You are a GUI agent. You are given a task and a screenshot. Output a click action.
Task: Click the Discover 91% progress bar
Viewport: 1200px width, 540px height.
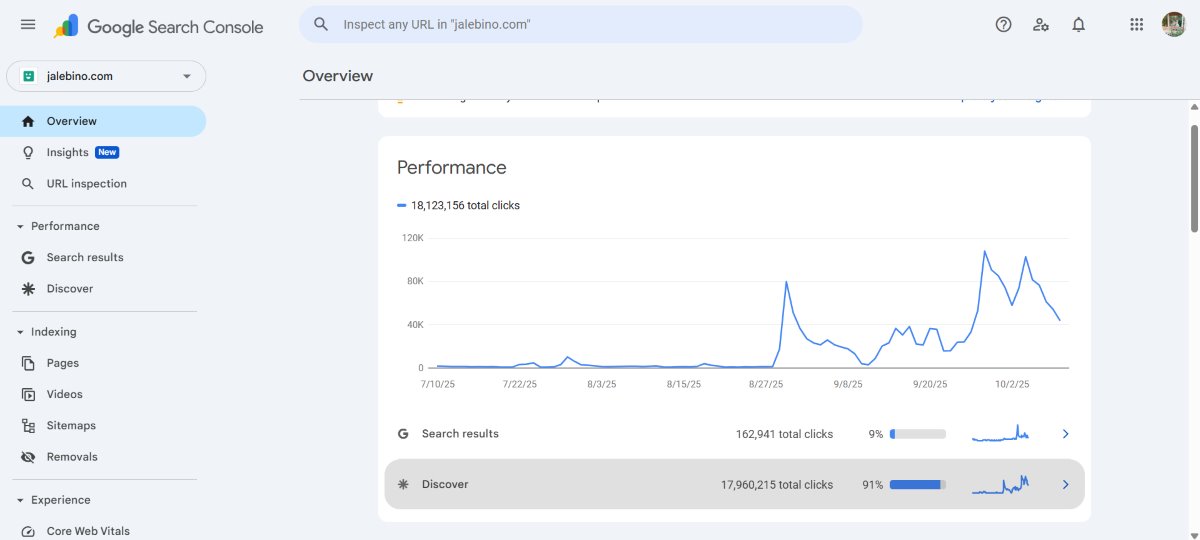click(917, 485)
